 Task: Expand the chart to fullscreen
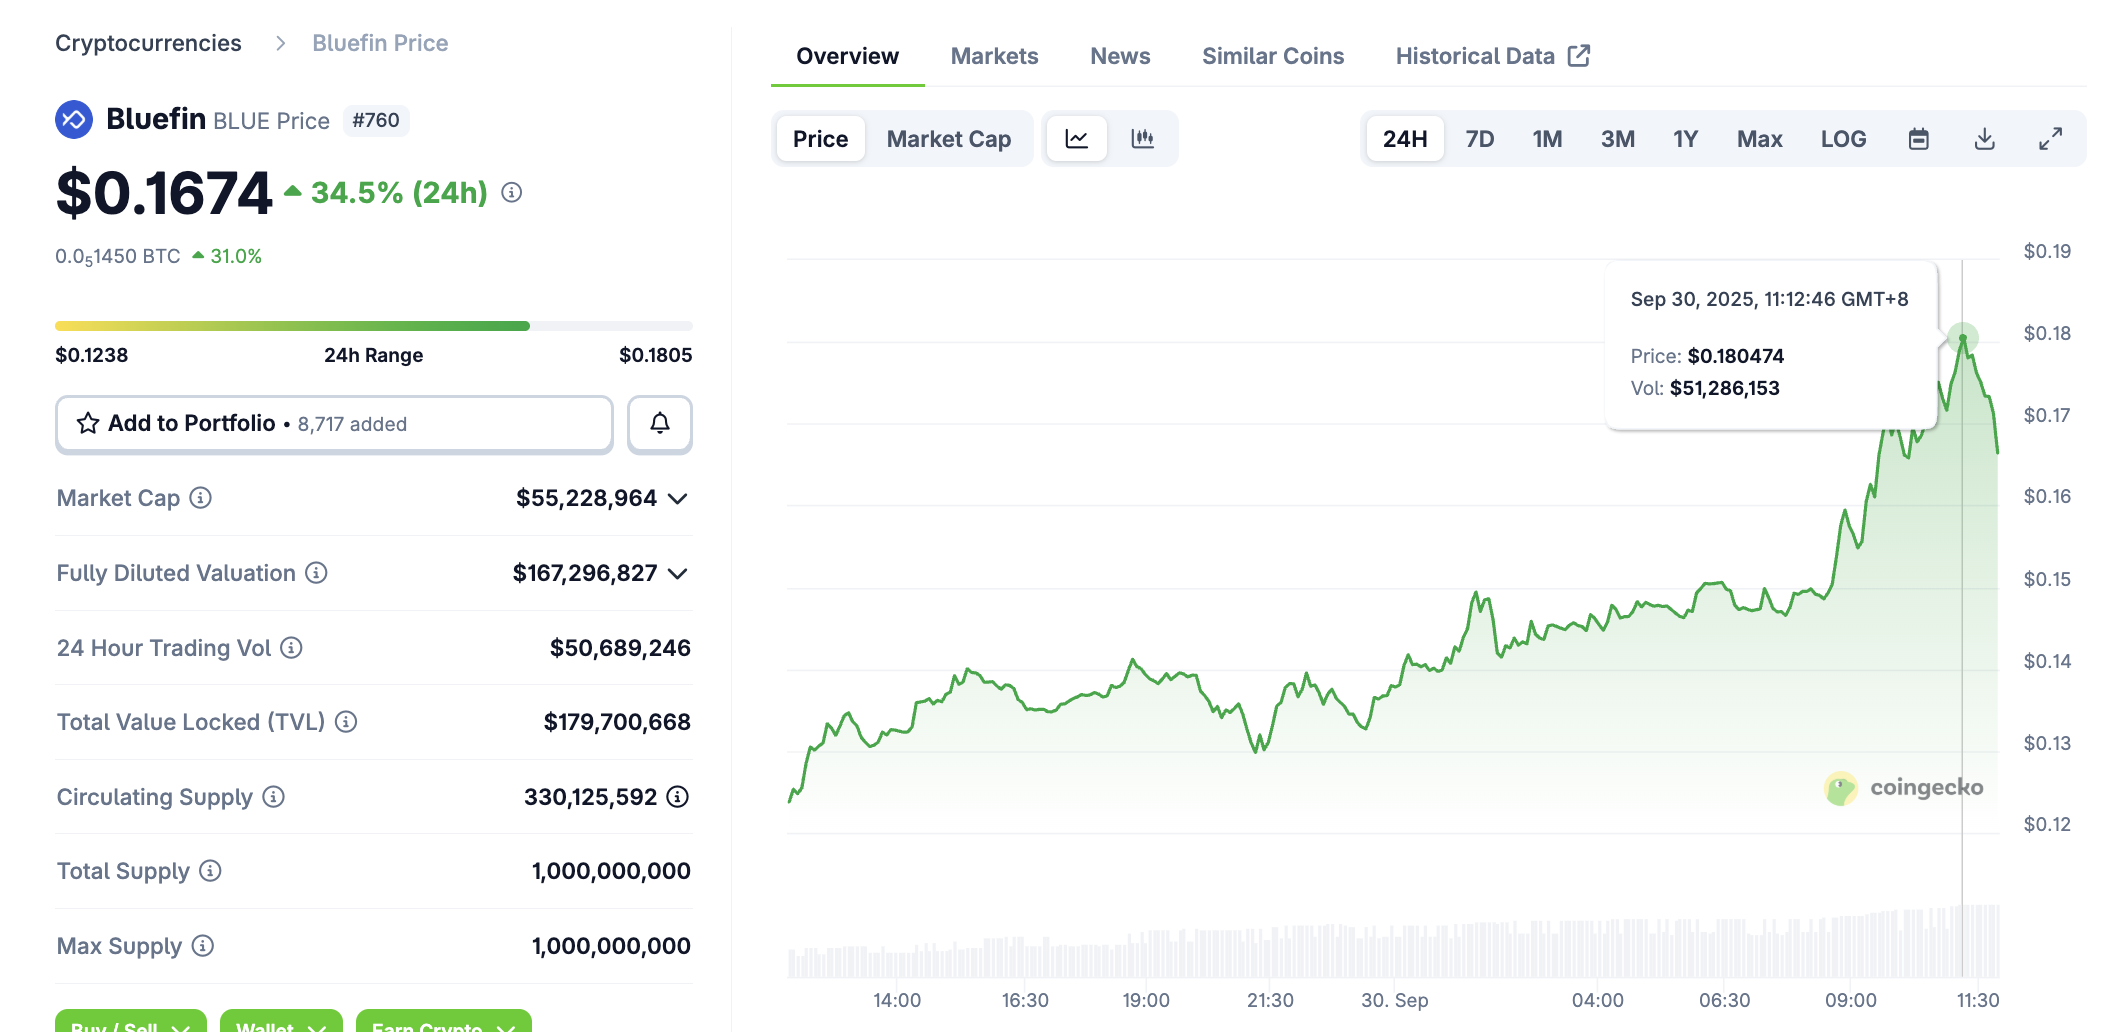tap(2050, 139)
